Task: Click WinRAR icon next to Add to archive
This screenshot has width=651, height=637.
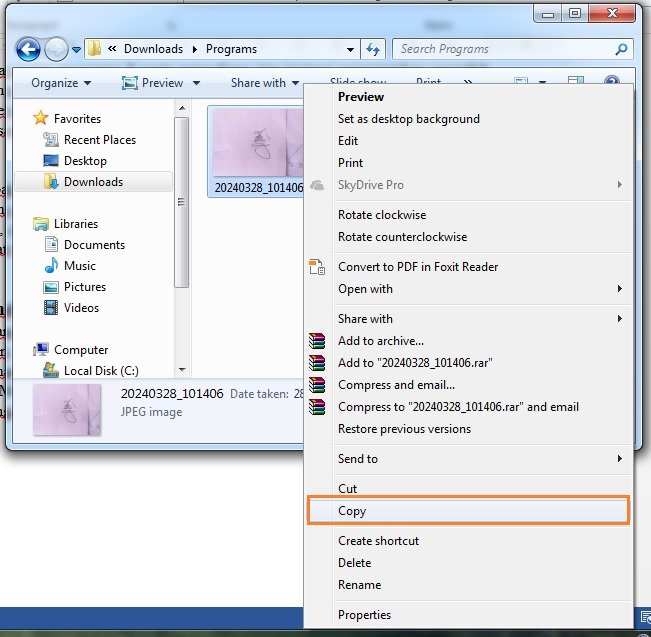Action: tap(317, 341)
